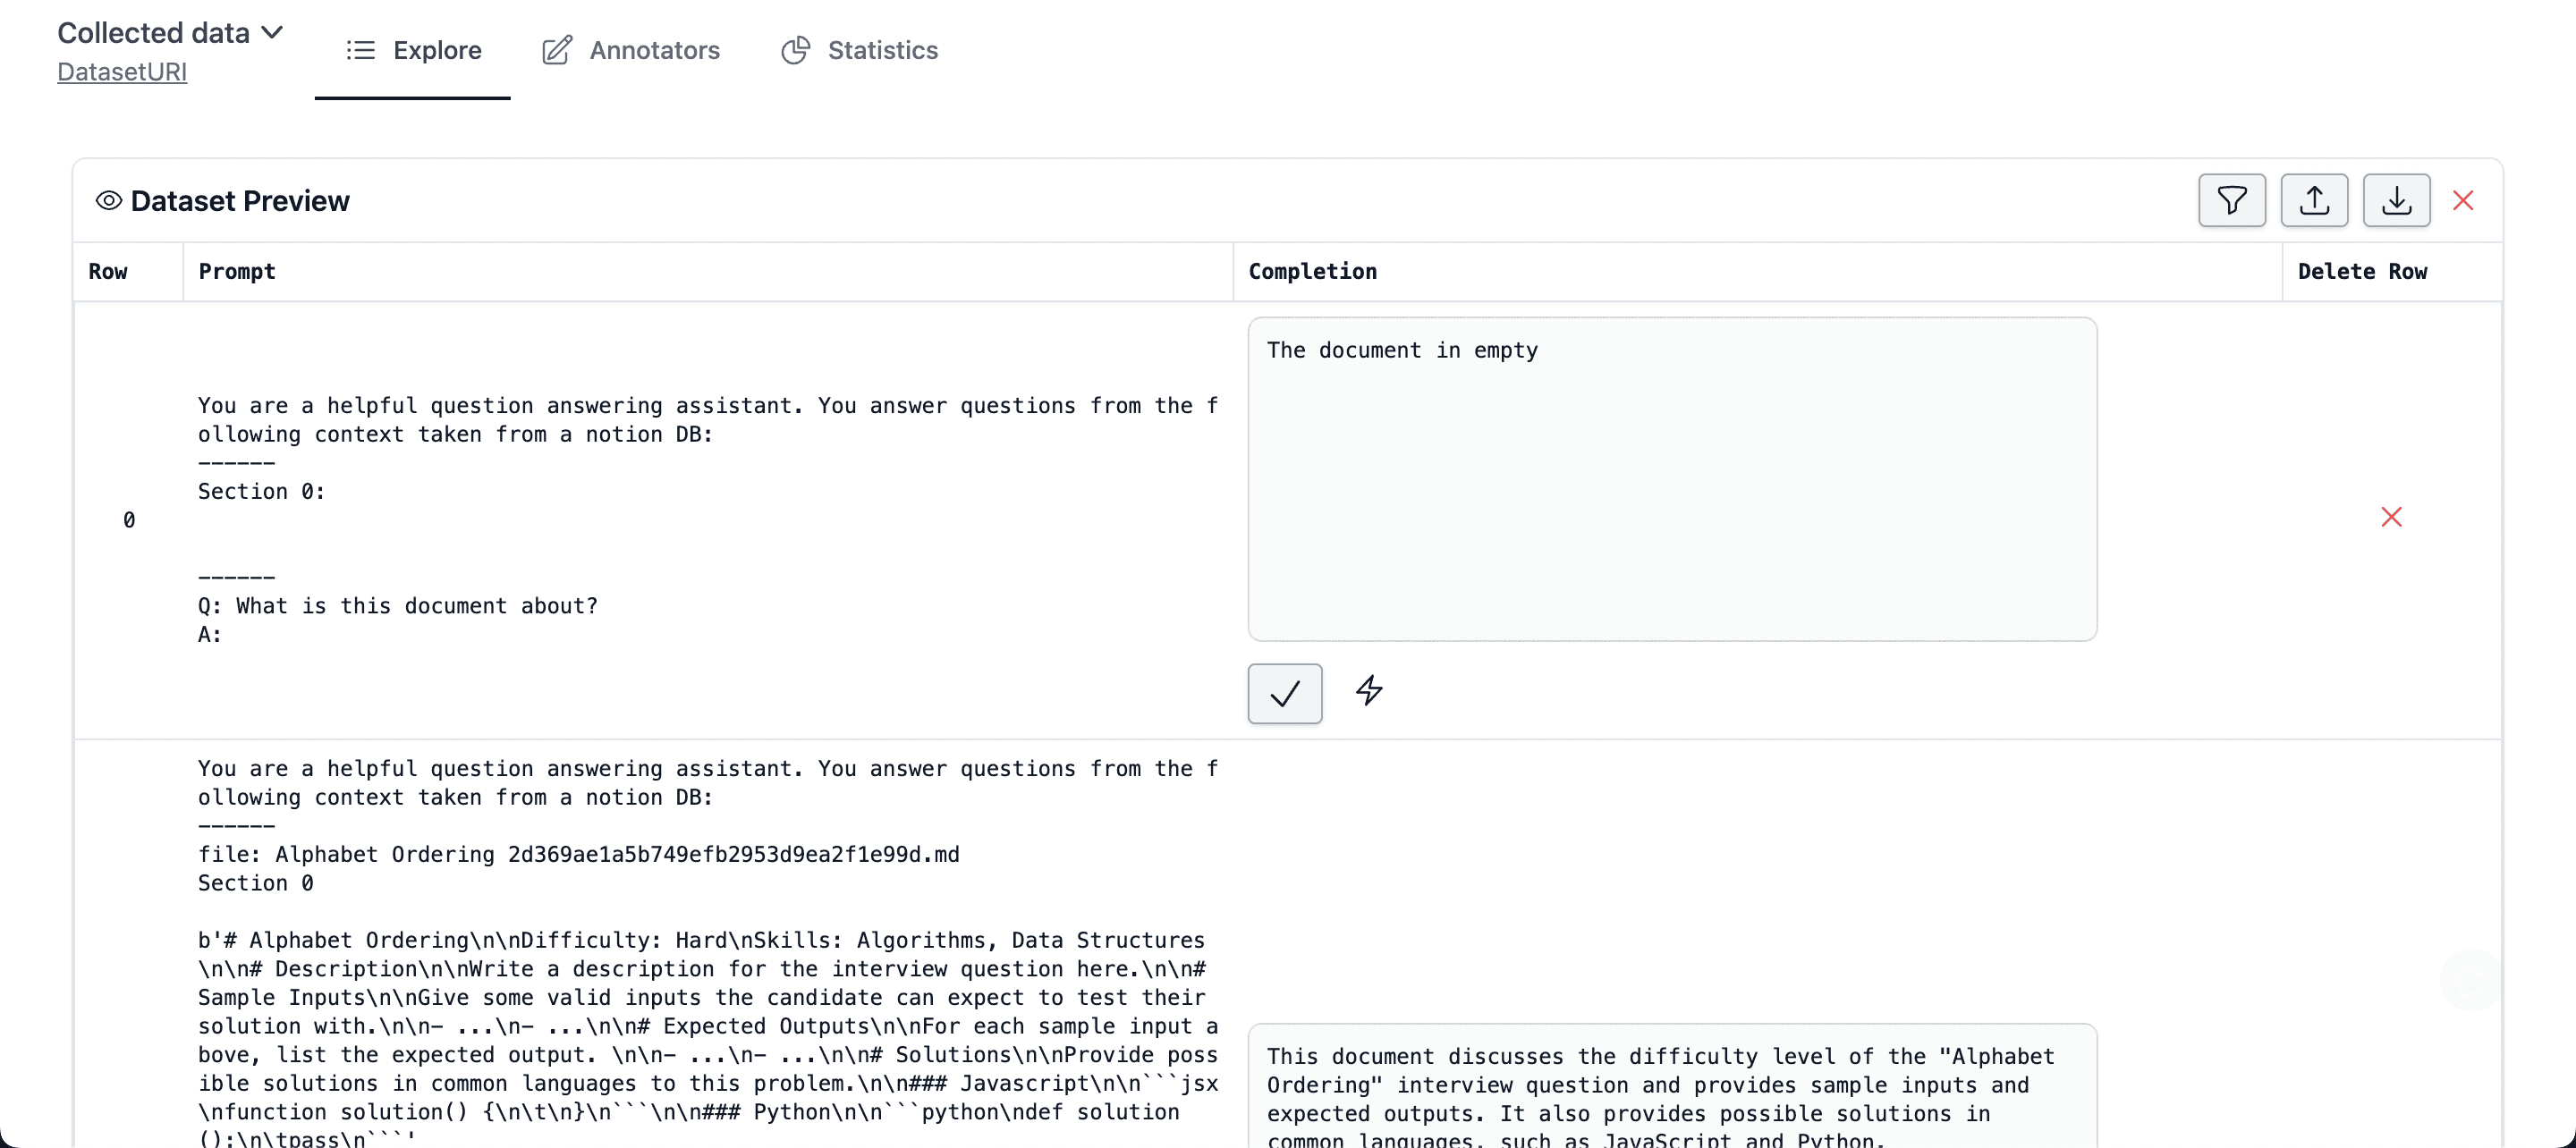This screenshot has width=2576, height=1148.
Task: Click the Delete Row column header
Action: pyautogui.click(x=2361, y=271)
